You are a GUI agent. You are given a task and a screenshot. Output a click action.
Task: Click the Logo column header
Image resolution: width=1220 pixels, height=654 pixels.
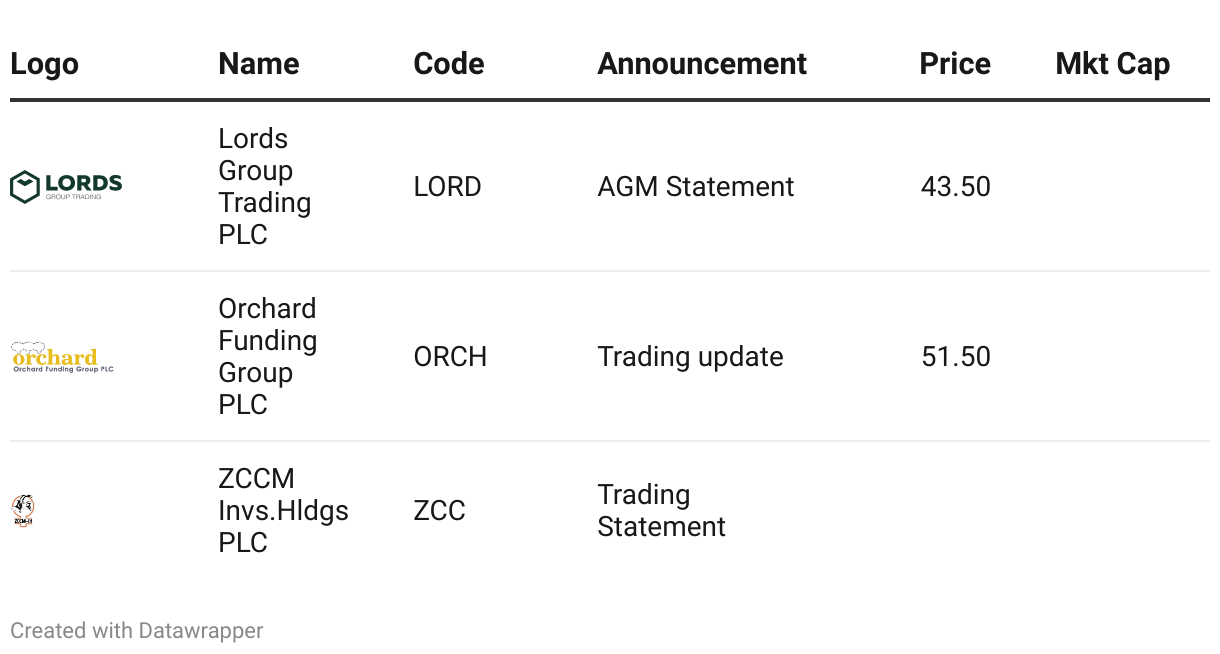[x=44, y=64]
